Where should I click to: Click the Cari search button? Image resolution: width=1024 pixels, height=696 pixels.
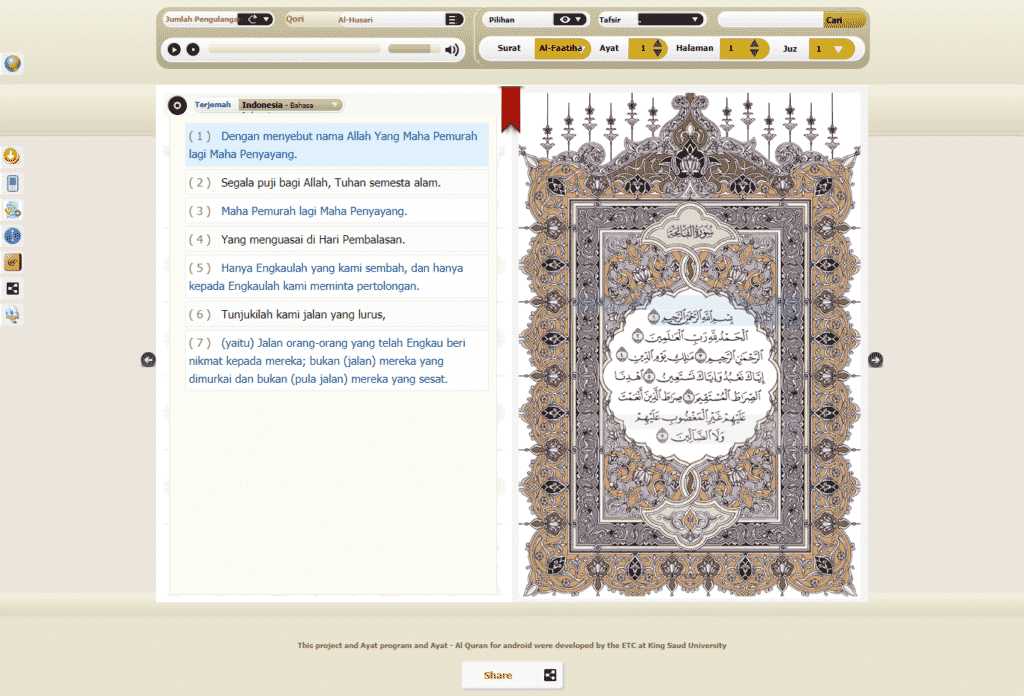coord(844,20)
